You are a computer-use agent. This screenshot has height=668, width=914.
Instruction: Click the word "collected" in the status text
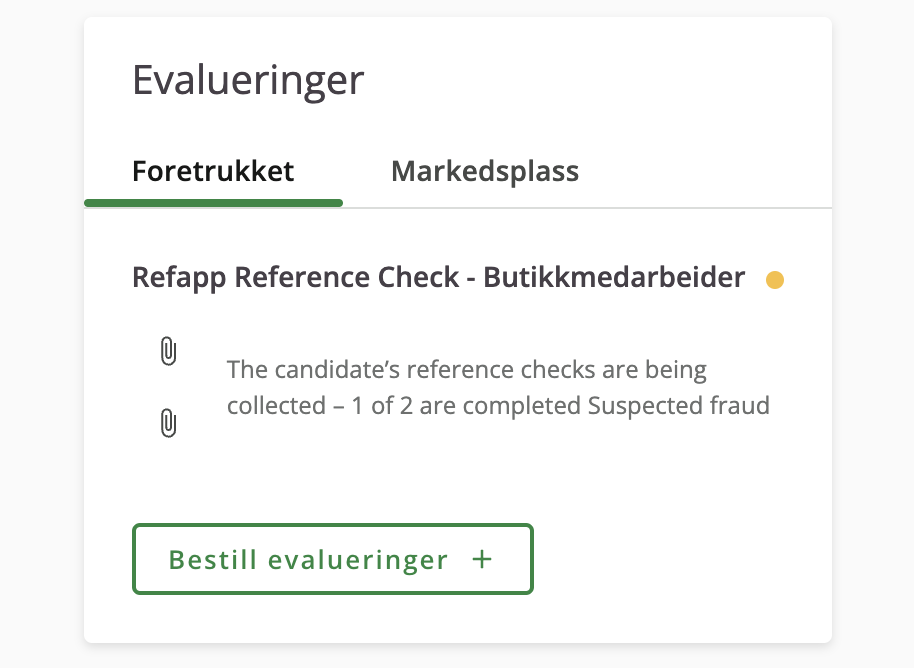pyautogui.click(x=276, y=406)
